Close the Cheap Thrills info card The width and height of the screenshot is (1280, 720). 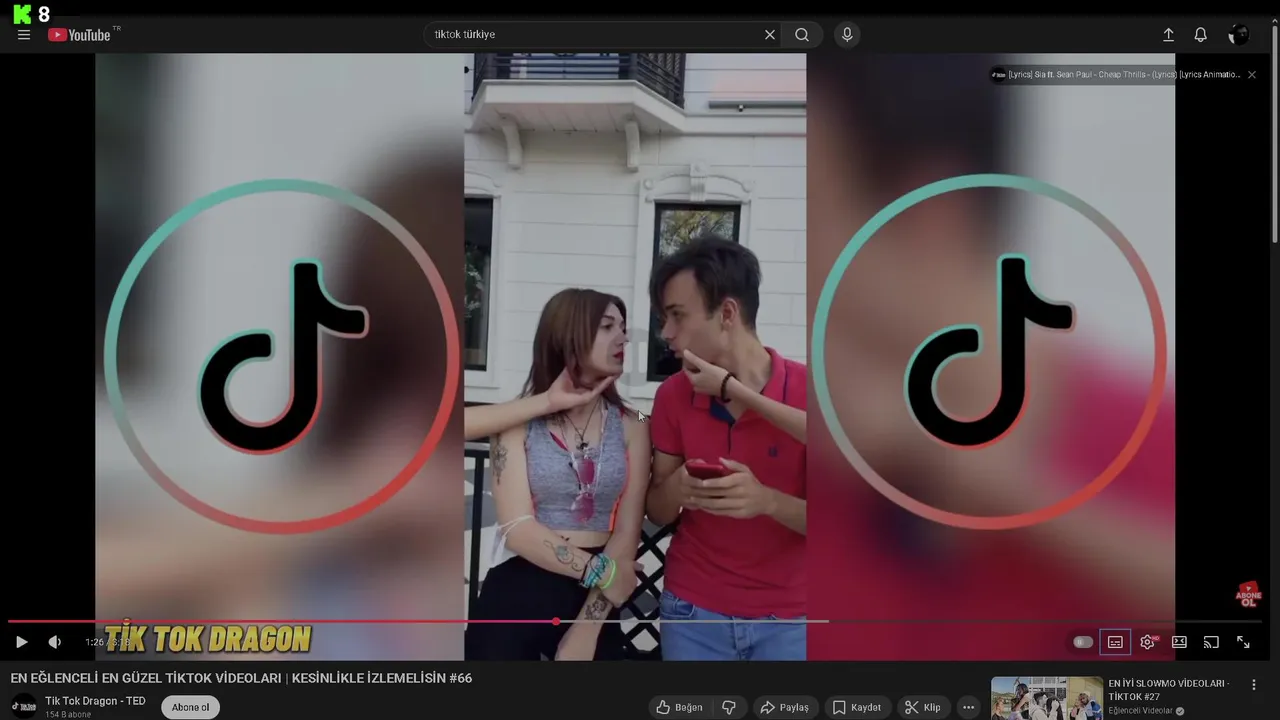pos(1251,75)
